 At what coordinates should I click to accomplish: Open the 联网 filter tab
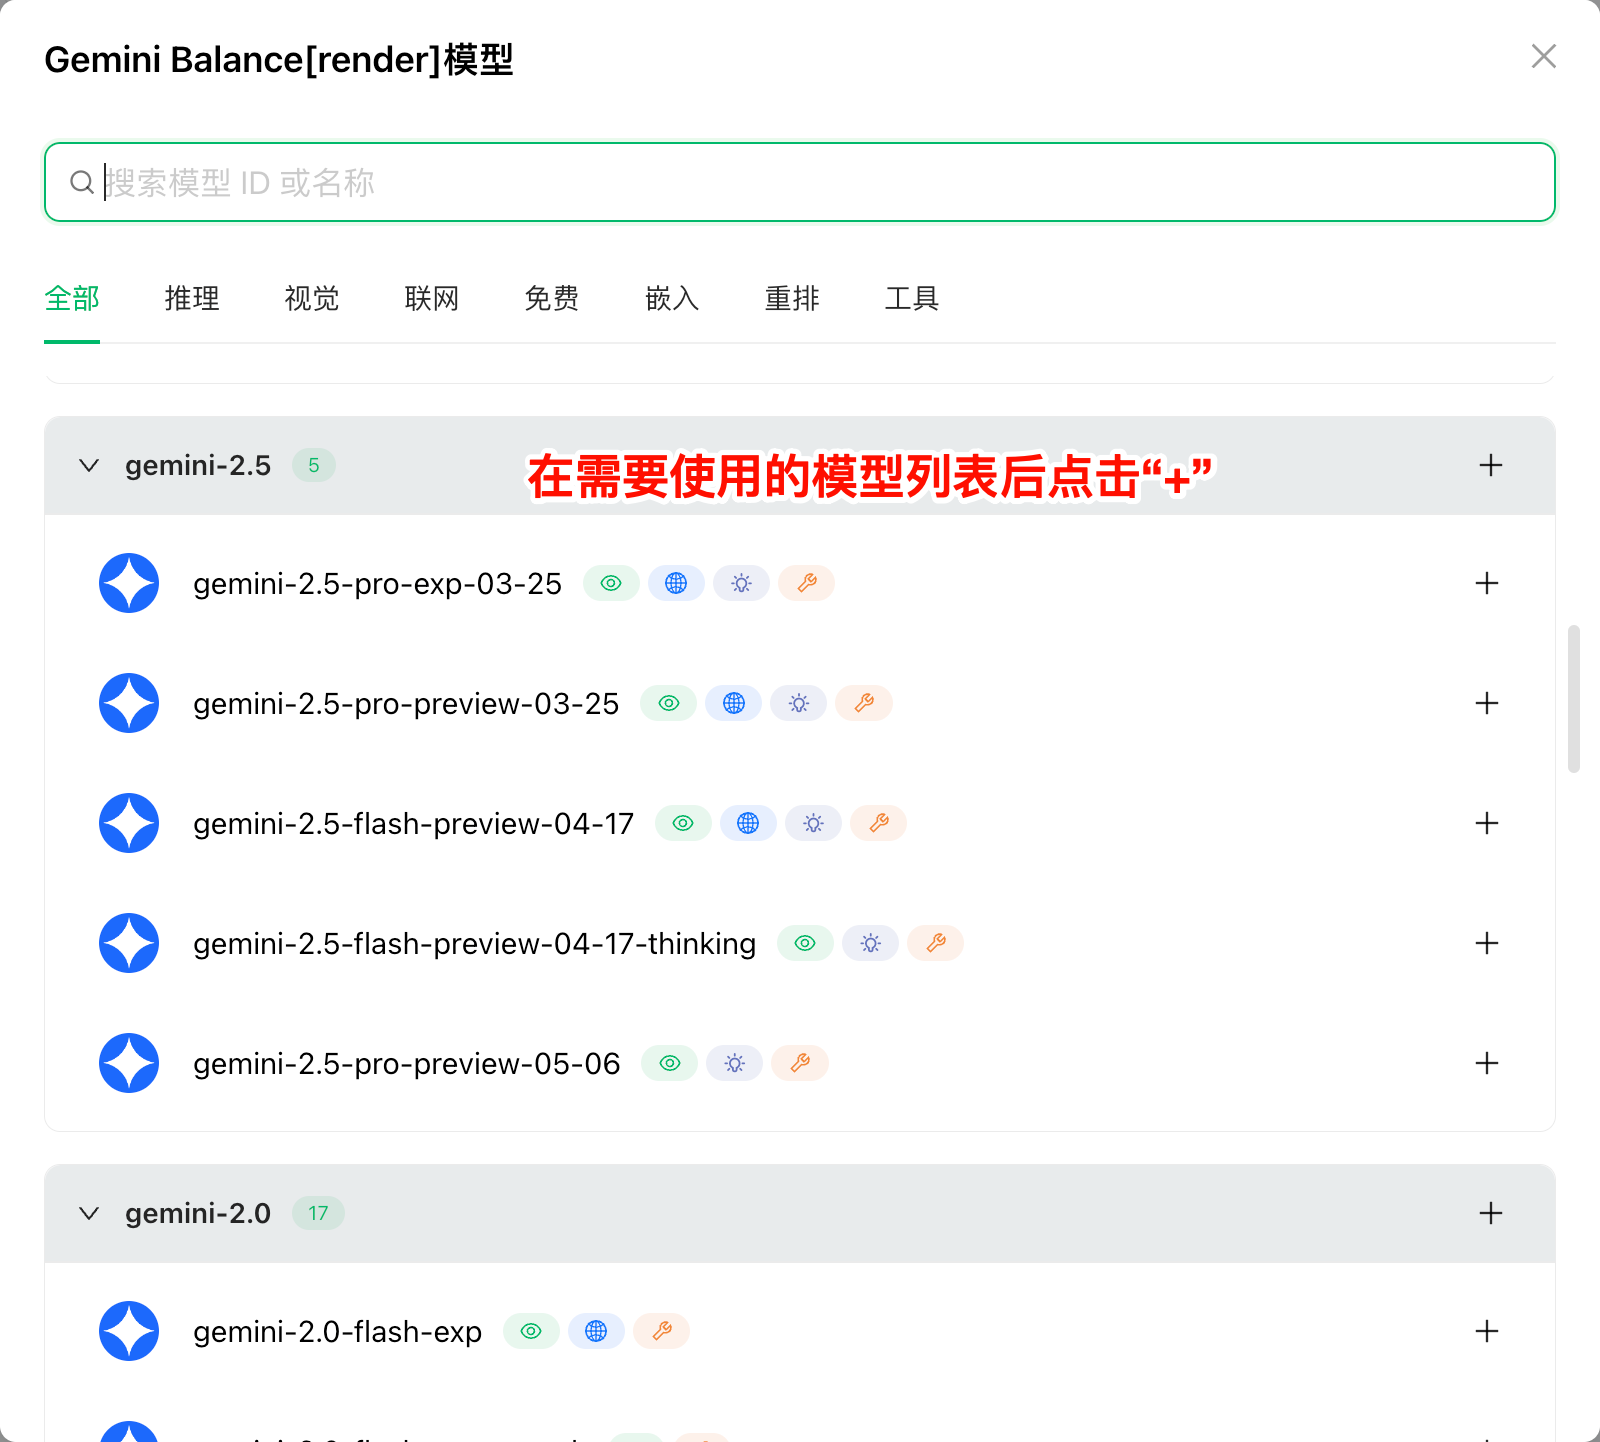tap(432, 298)
